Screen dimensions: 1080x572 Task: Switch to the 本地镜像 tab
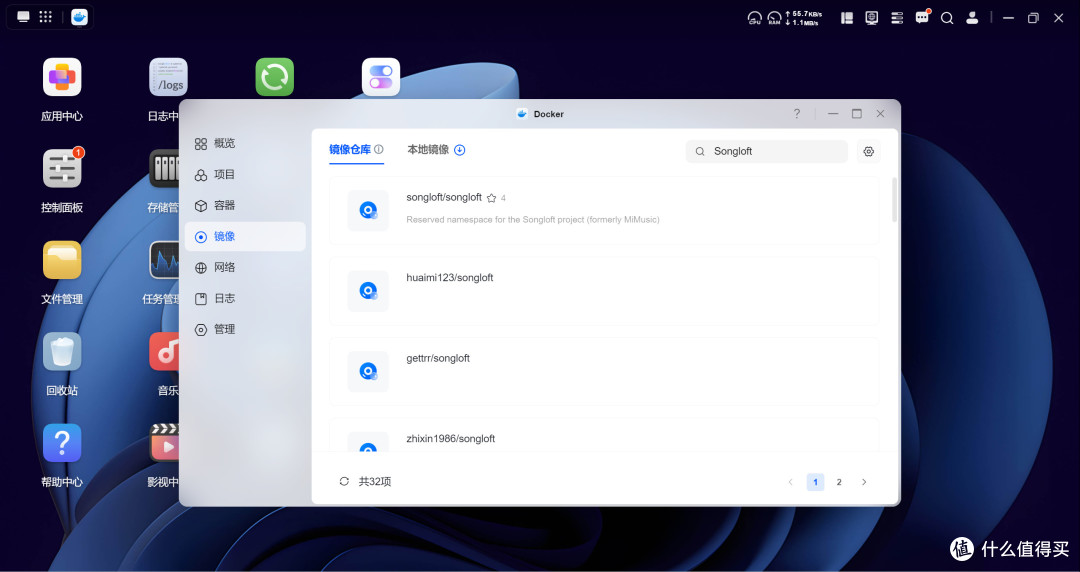pyautogui.click(x=428, y=150)
